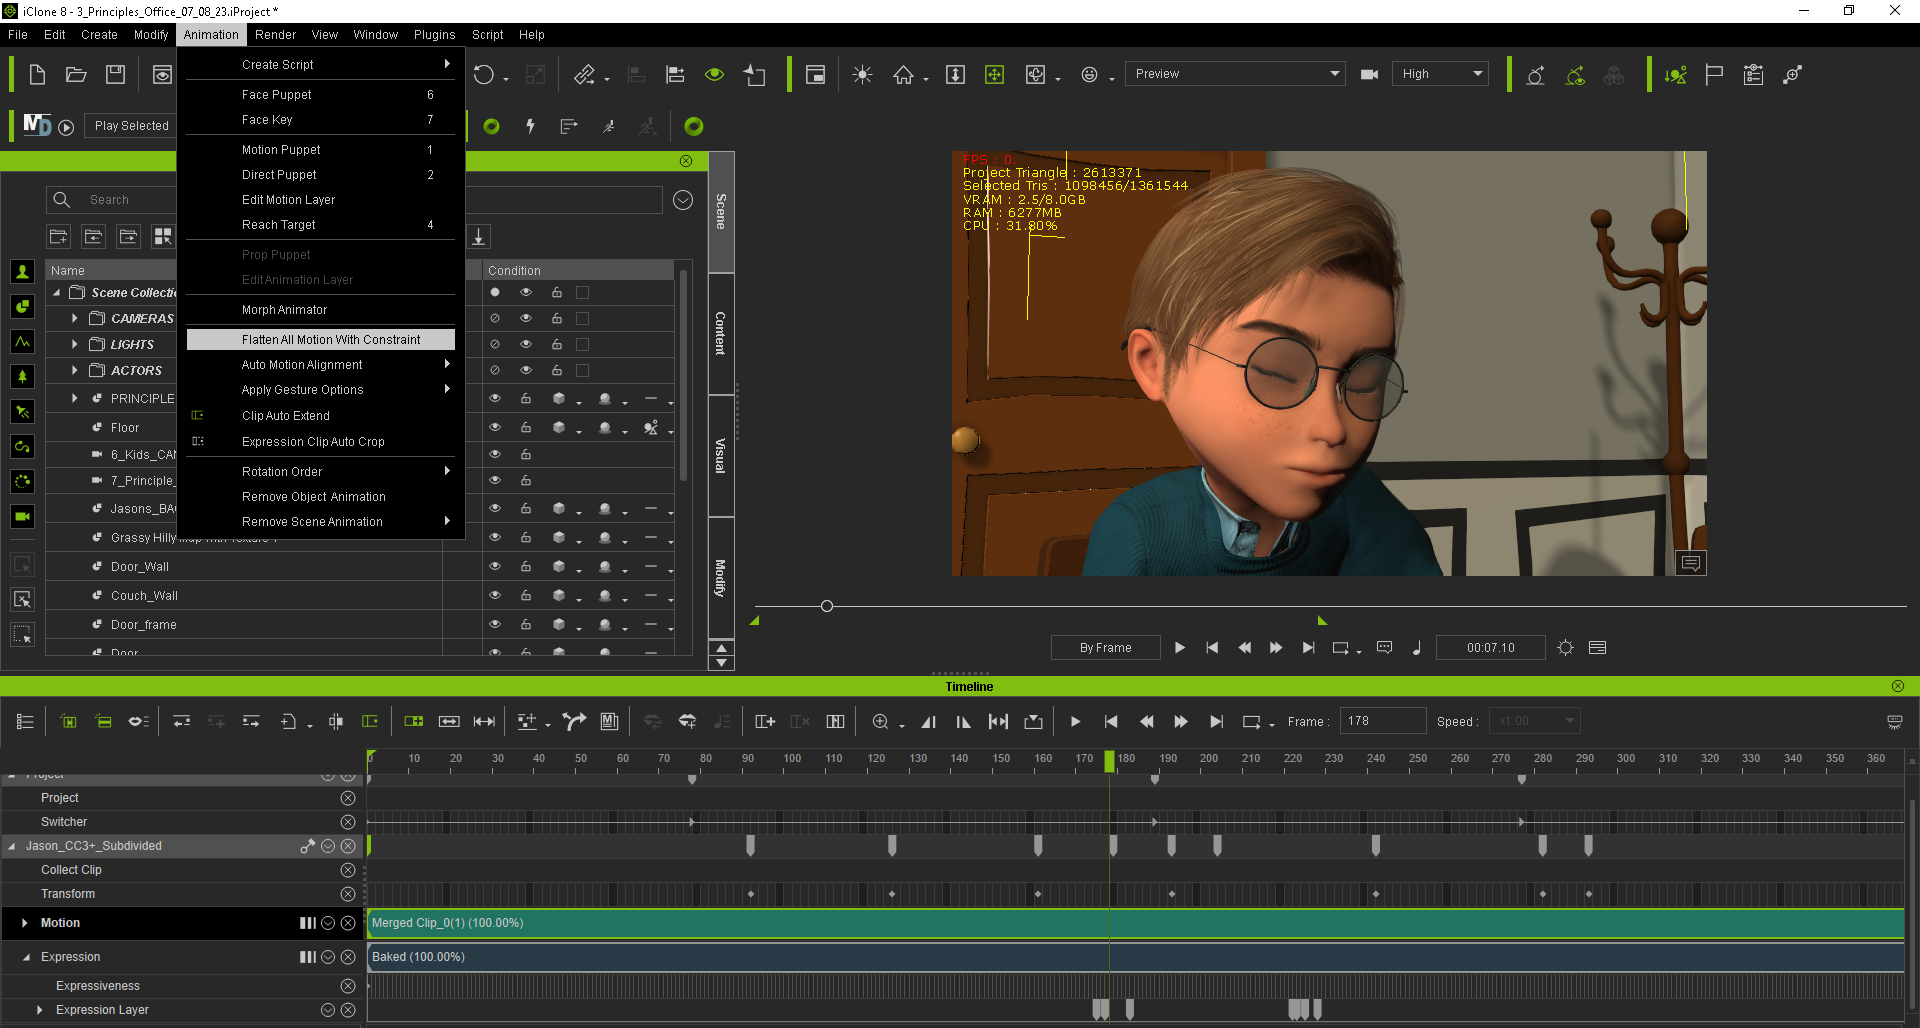The height and width of the screenshot is (1028, 1920).
Task: Switch to the Content side tab
Action: point(721,334)
